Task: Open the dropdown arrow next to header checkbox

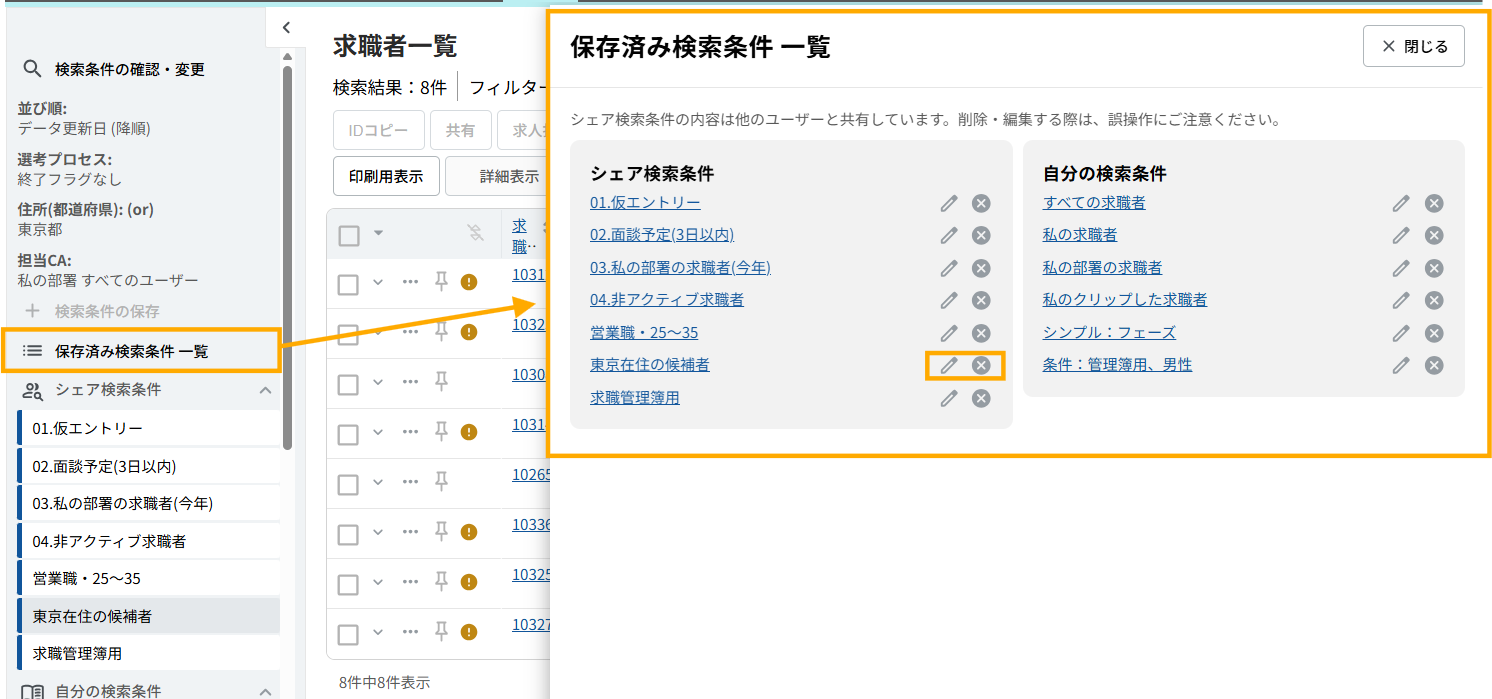Action: coord(378,234)
